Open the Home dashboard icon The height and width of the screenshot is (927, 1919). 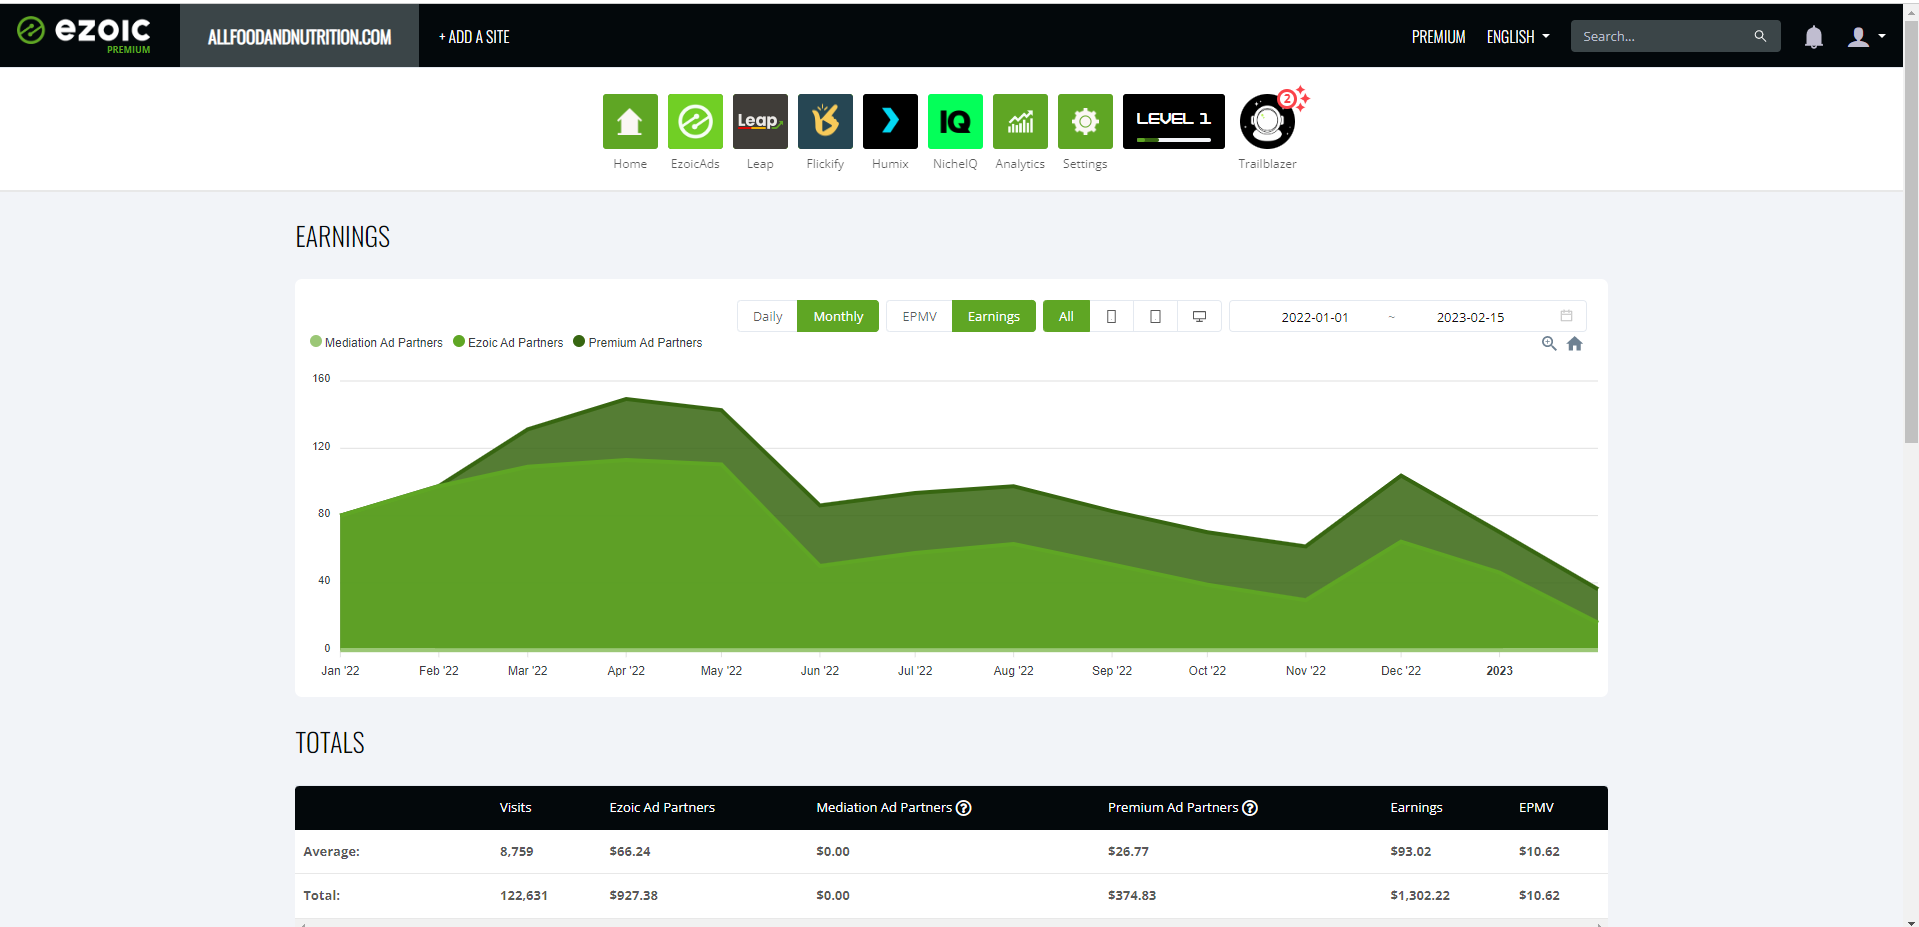(630, 121)
